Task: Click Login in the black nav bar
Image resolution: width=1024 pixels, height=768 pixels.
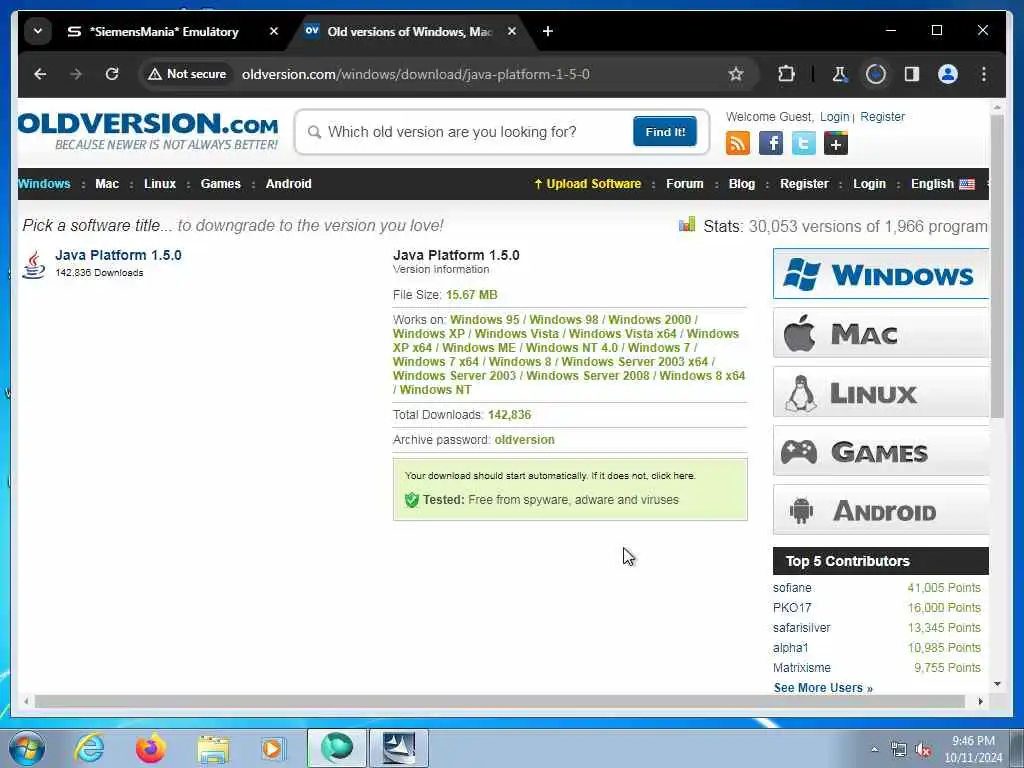Action: (869, 184)
